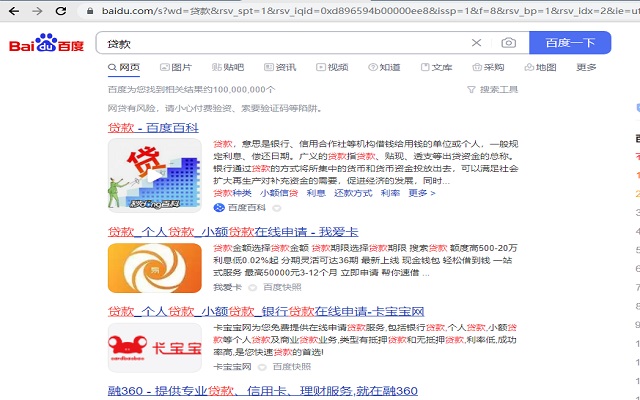Open the 贷款种类 sublink
Viewport: 640px width, 400px height.
click(232, 193)
